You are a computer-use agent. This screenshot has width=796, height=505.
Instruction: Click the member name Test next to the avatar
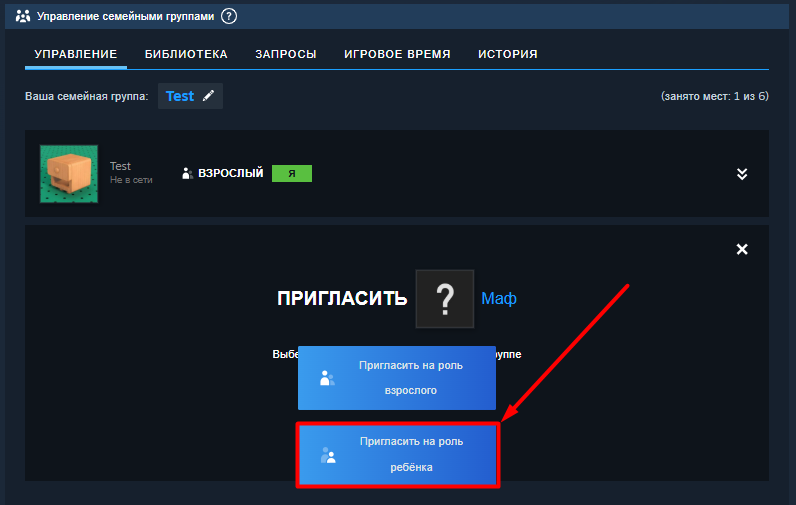(120, 166)
